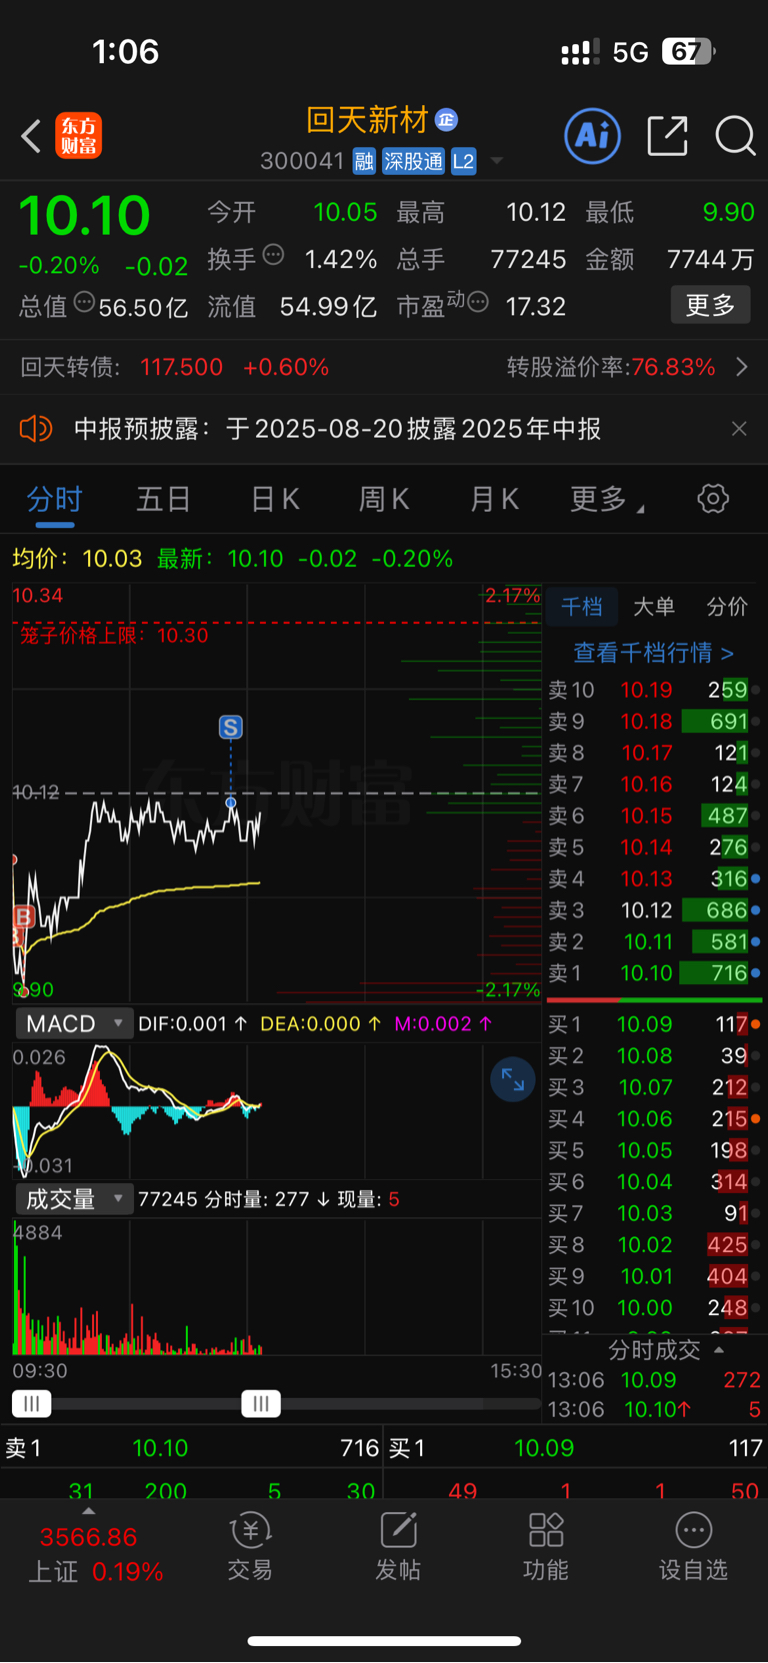This screenshot has width=768, height=1663.
Task: Expand the stock code dropdown arrow
Action: (497, 161)
